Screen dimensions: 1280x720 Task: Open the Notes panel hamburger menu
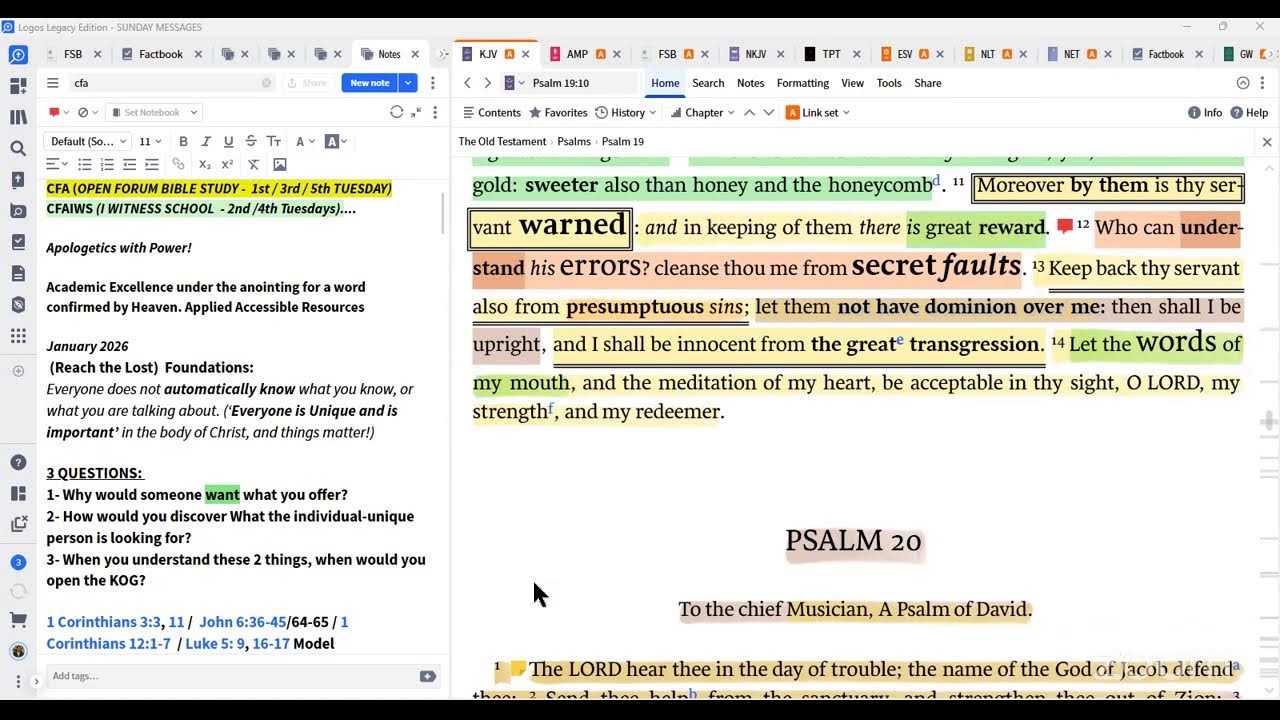[x=53, y=83]
